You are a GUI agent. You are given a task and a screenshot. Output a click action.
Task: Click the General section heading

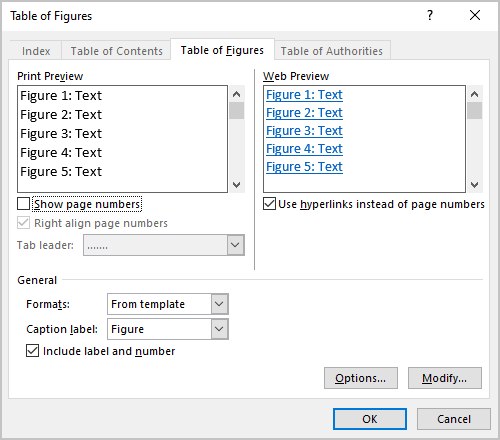(37, 280)
